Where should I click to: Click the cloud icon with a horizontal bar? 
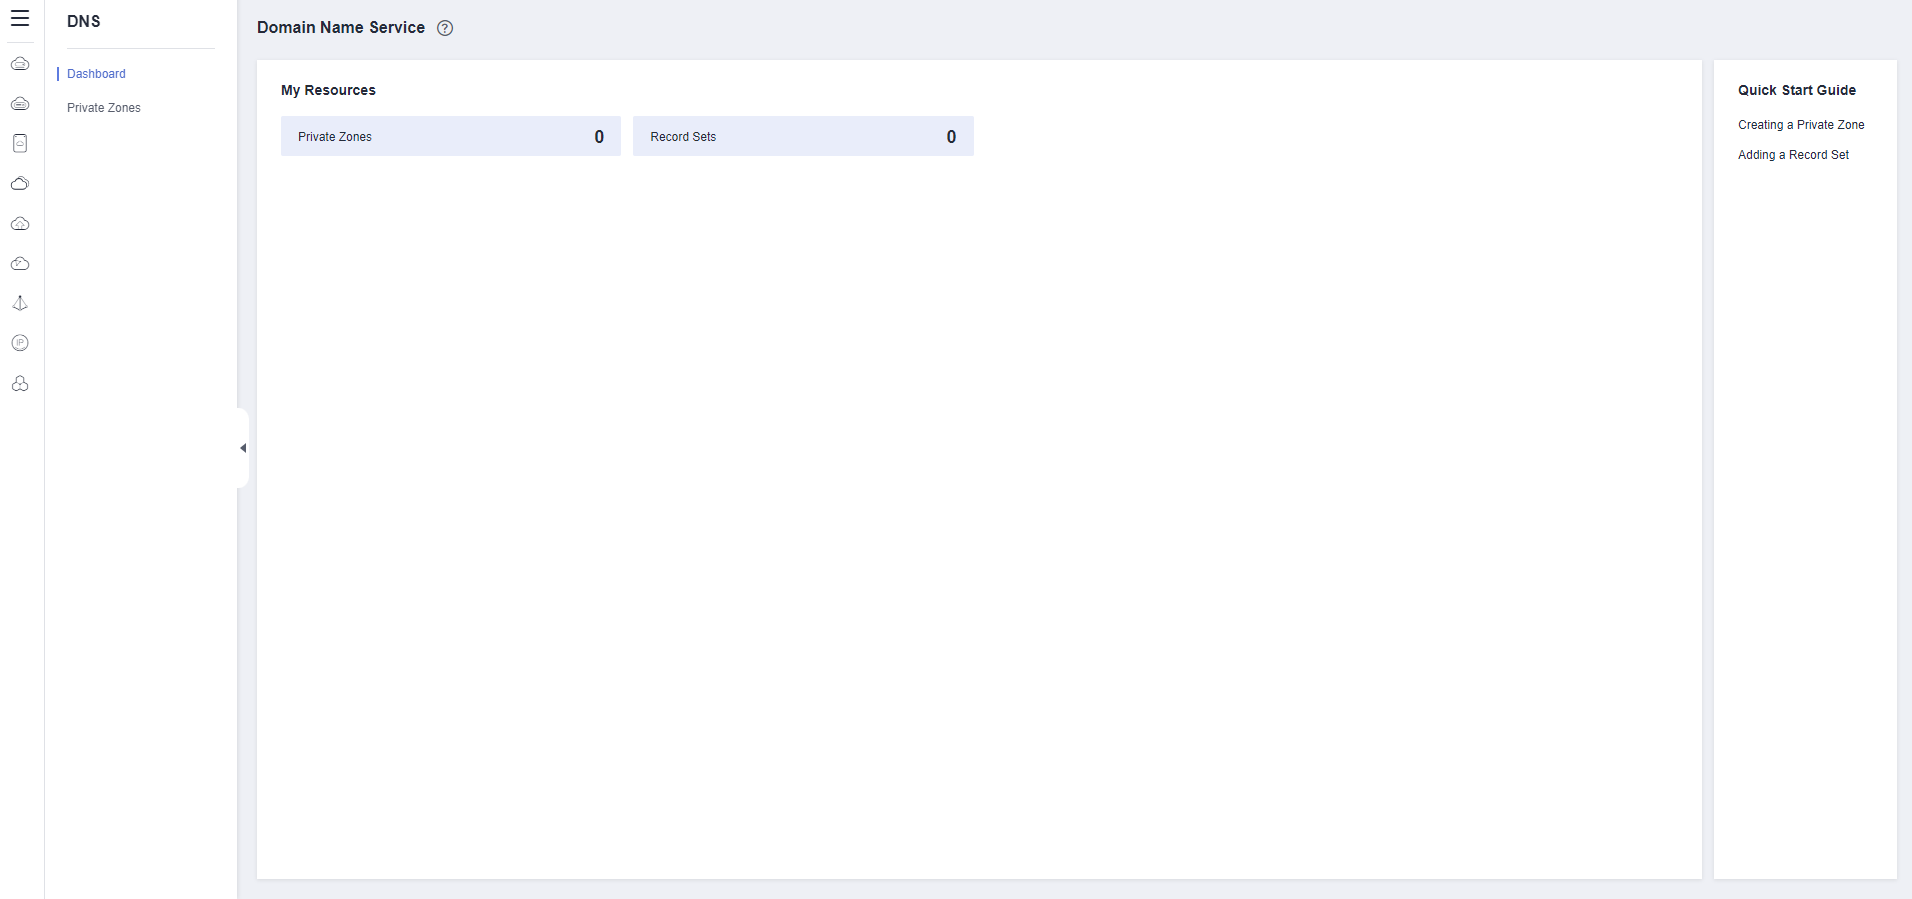(20, 104)
